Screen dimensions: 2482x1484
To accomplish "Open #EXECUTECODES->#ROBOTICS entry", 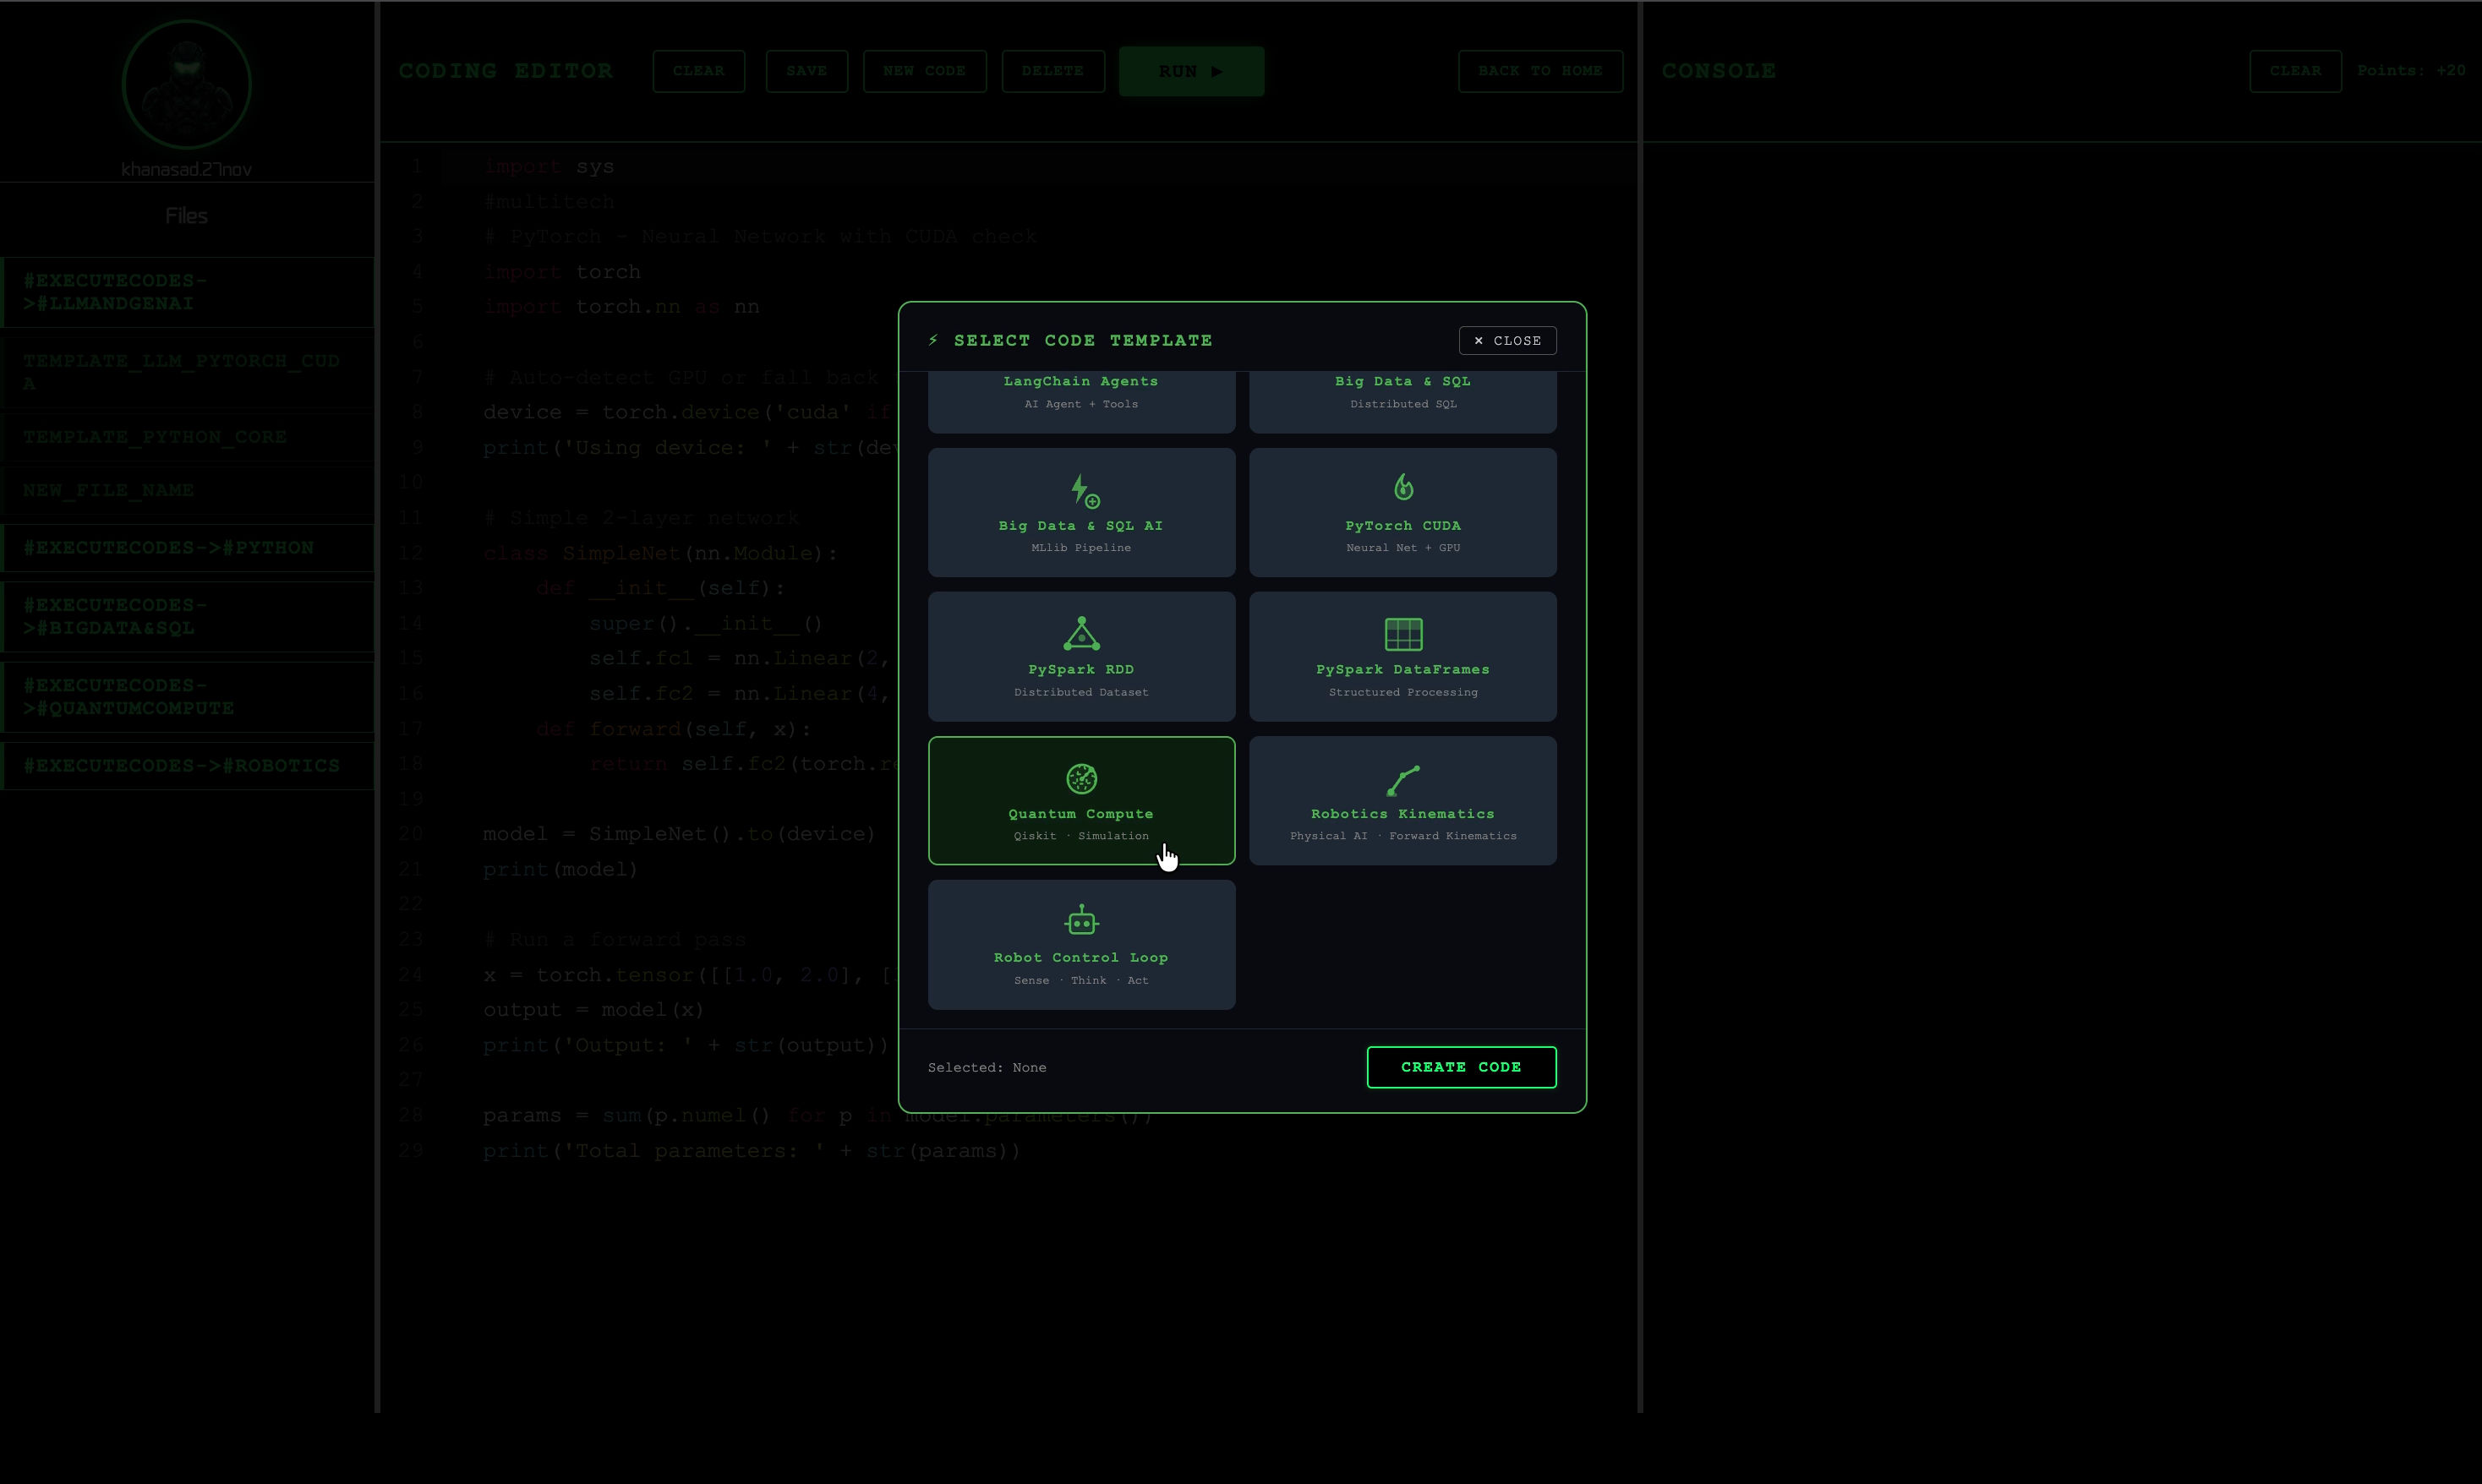I will click(x=188, y=766).
